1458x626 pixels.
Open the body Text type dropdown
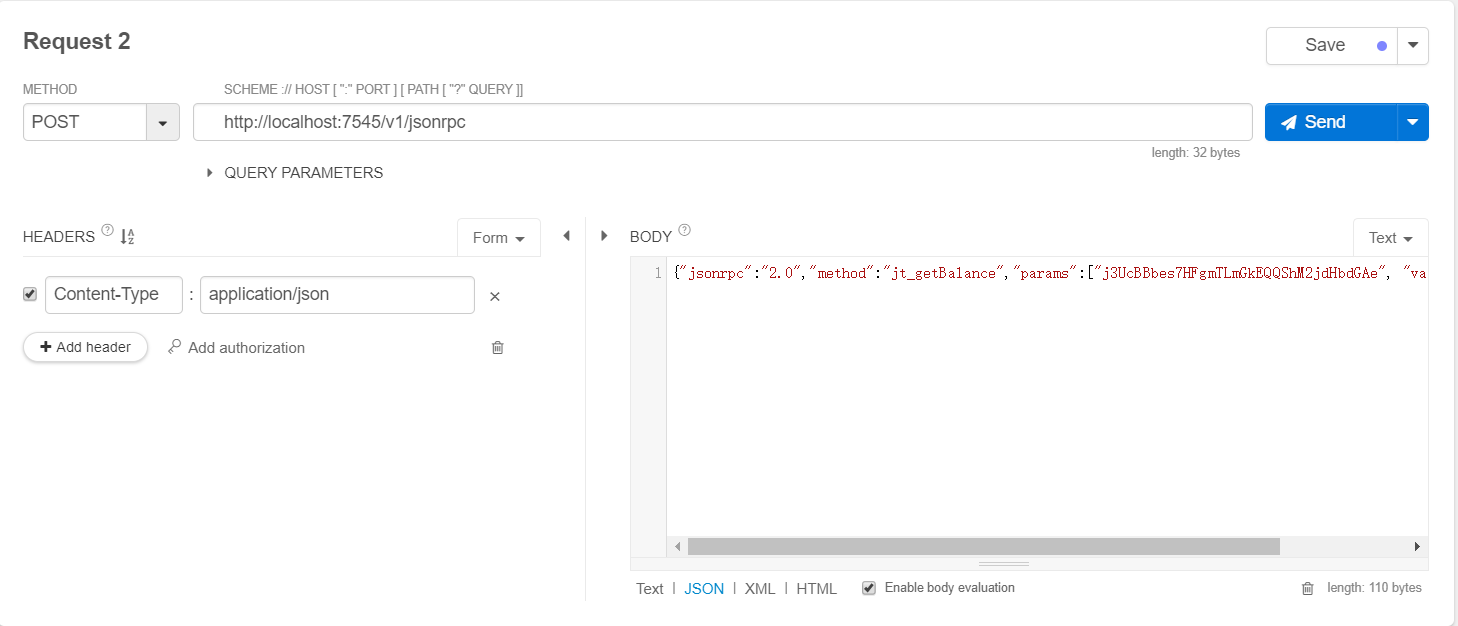(1390, 238)
